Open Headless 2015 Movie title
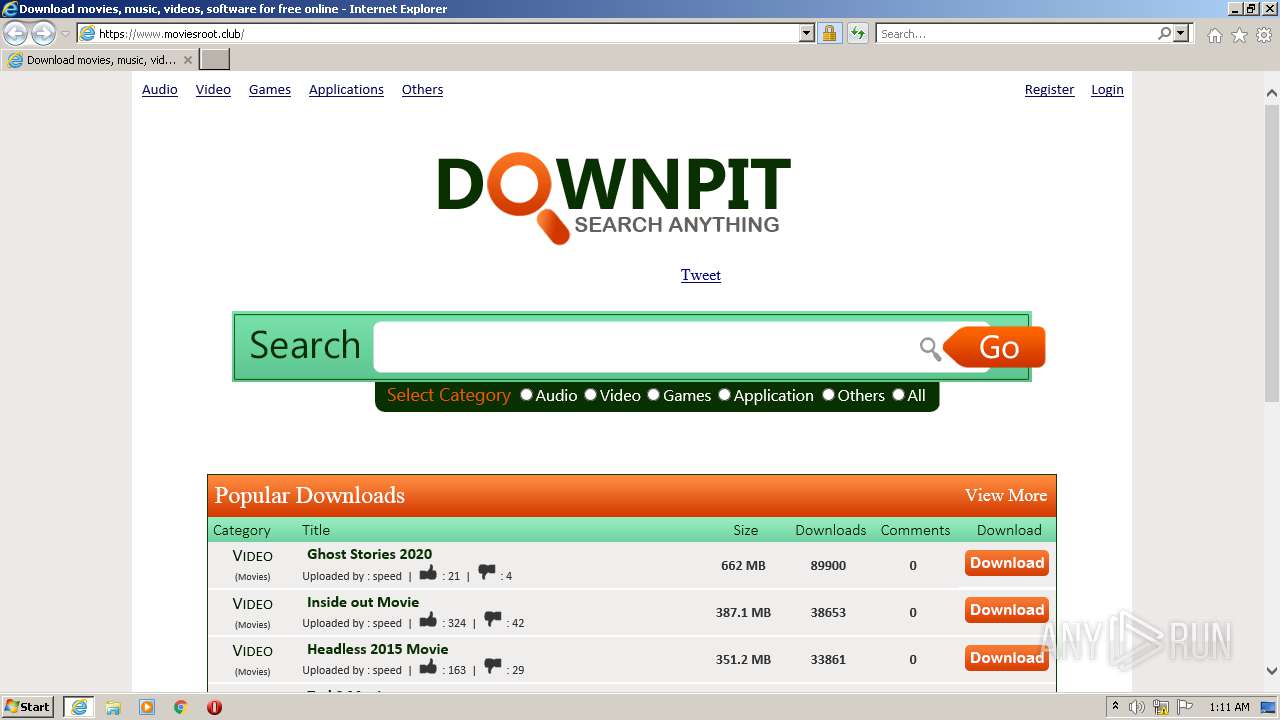The image size is (1280, 720). 378,649
